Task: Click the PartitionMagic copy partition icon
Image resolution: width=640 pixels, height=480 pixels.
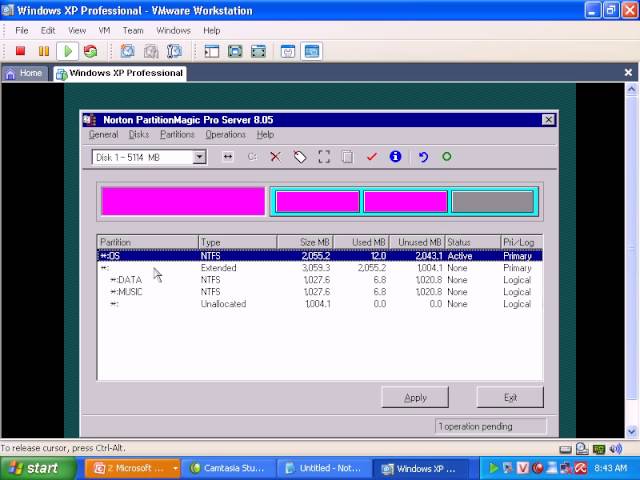Action: pyautogui.click(x=347, y=157)
